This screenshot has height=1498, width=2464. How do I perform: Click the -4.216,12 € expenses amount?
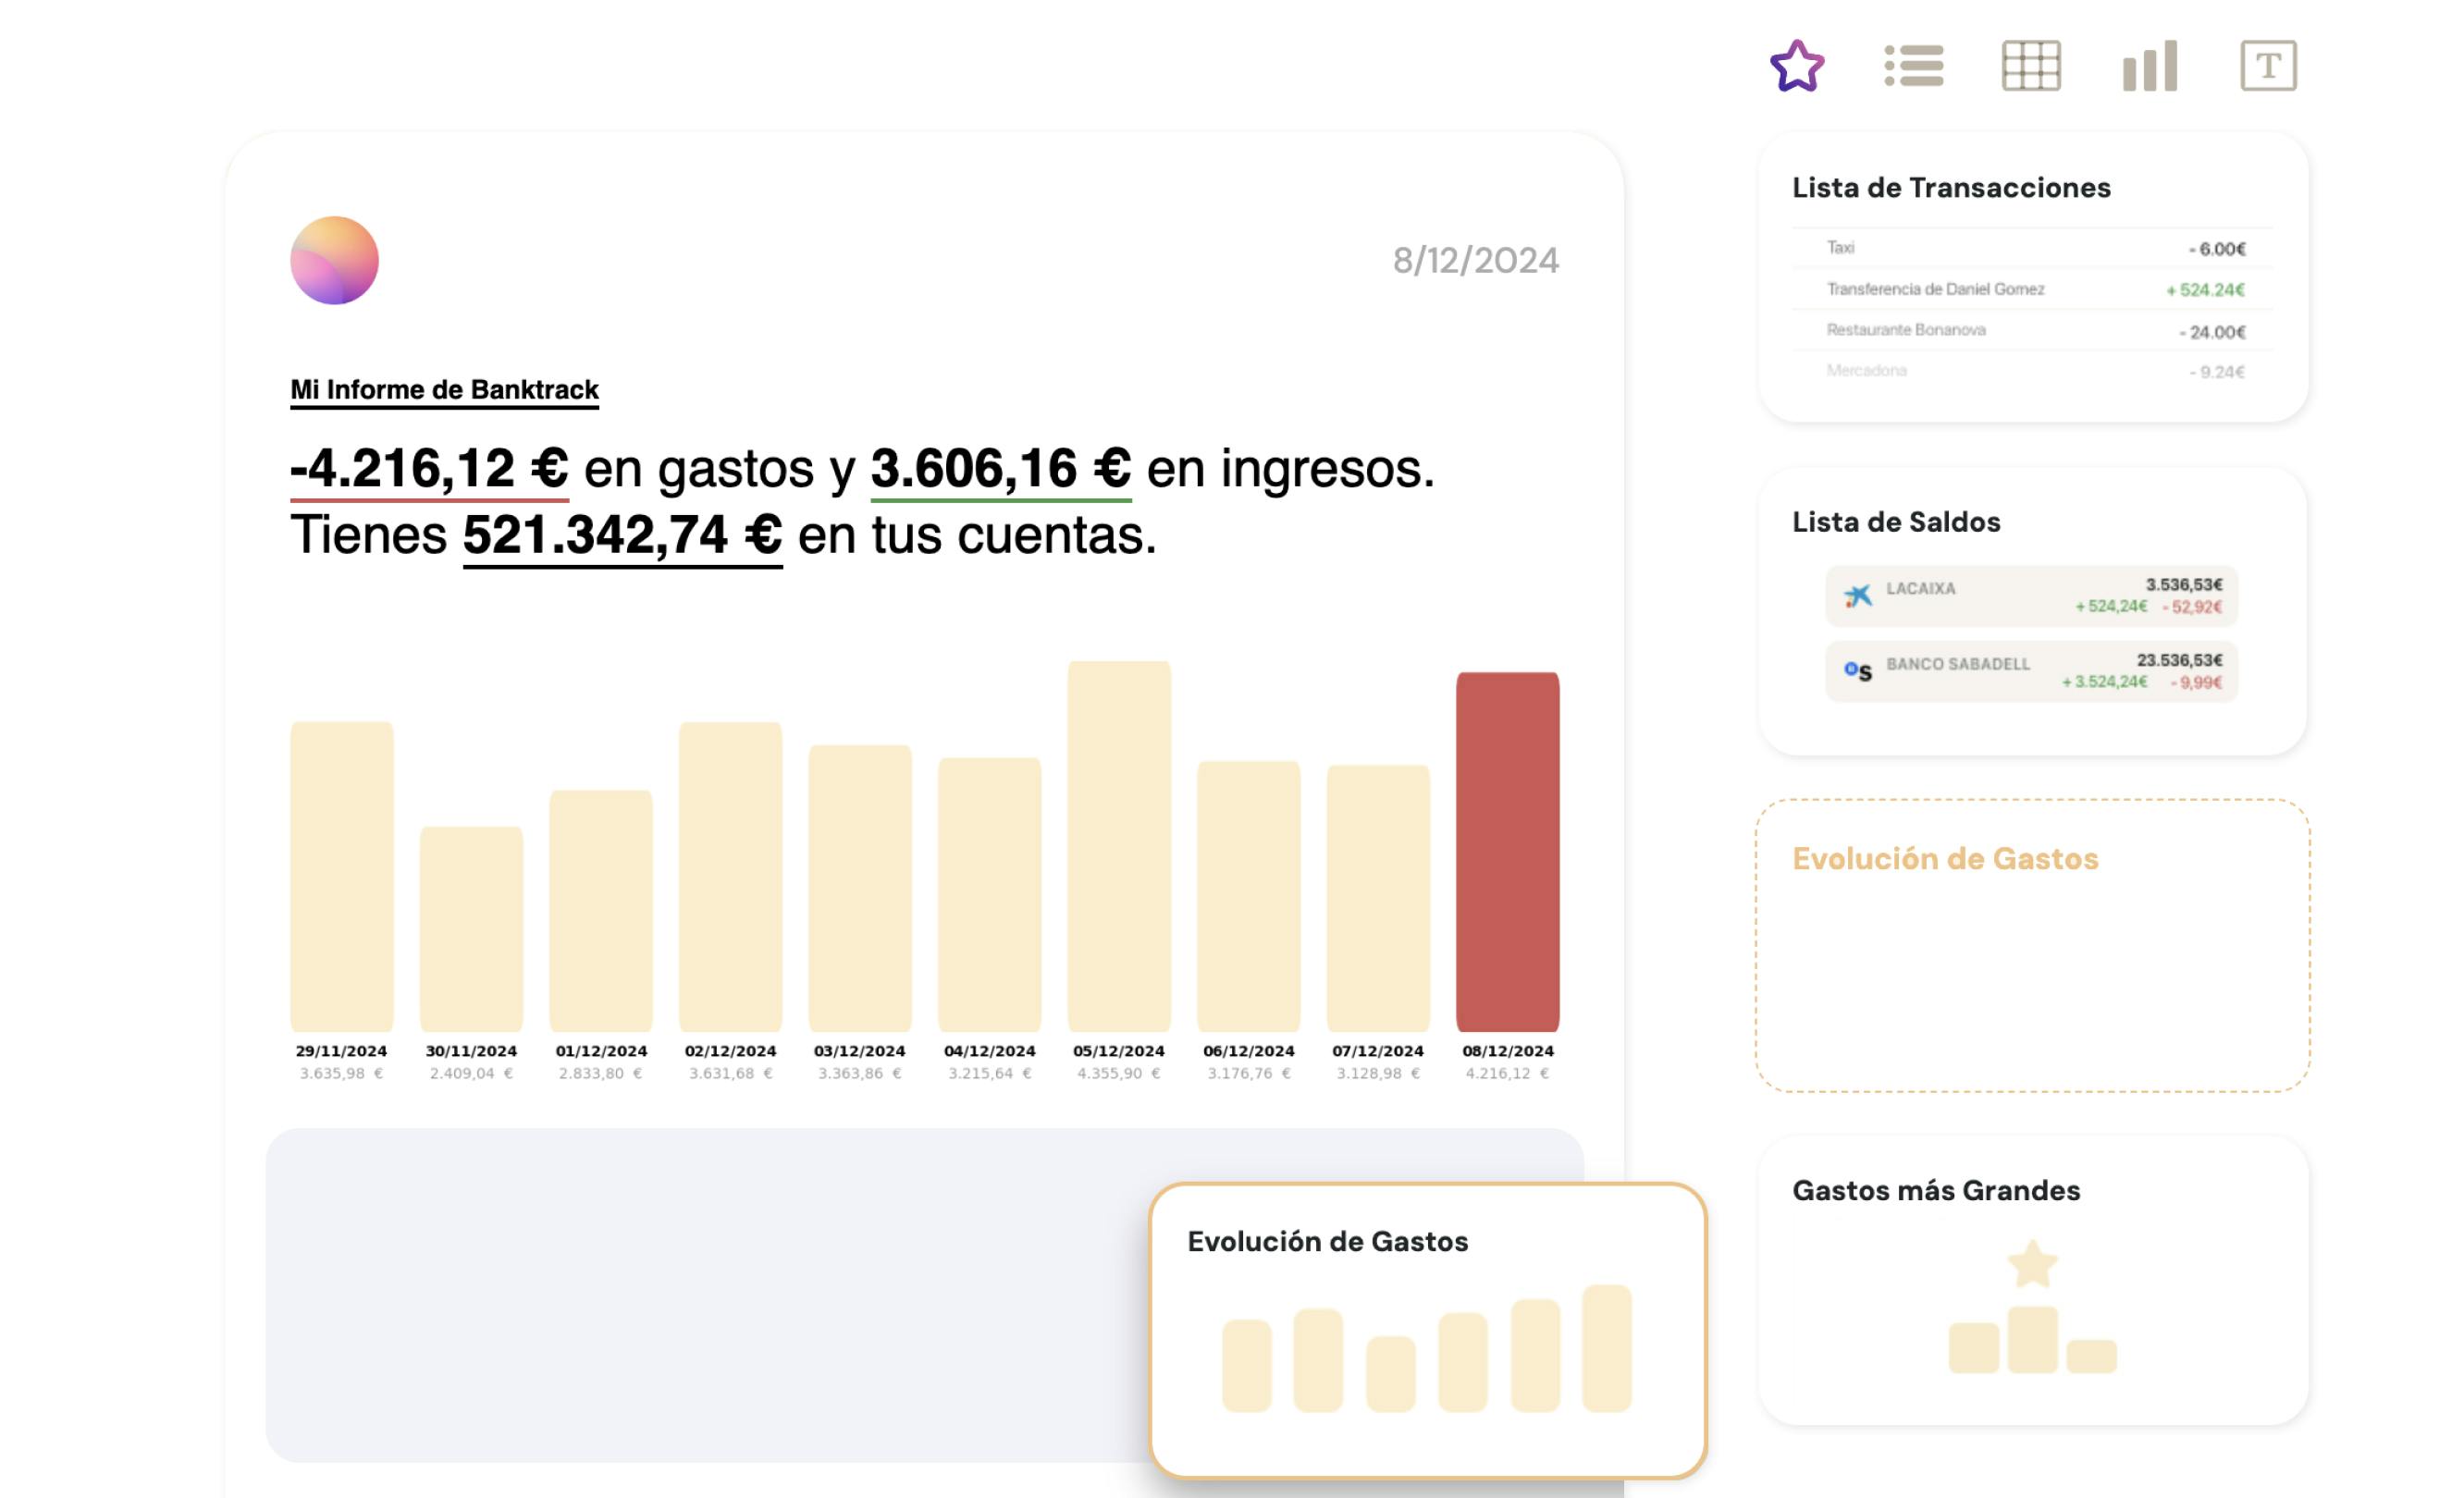pos(429,469)
